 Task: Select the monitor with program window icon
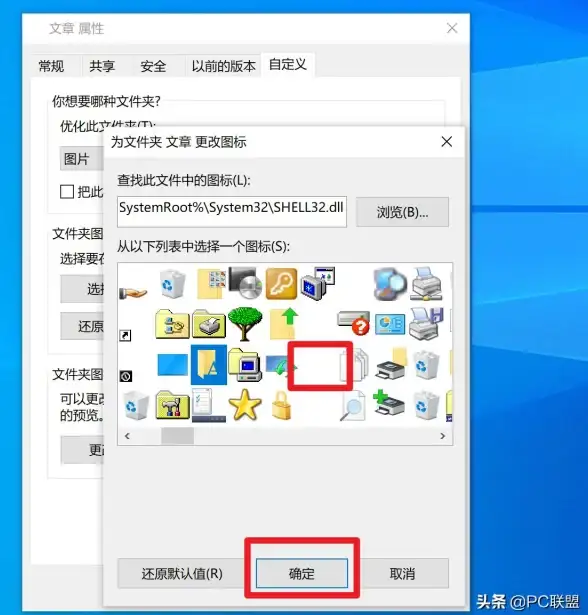tap(317, 284)
